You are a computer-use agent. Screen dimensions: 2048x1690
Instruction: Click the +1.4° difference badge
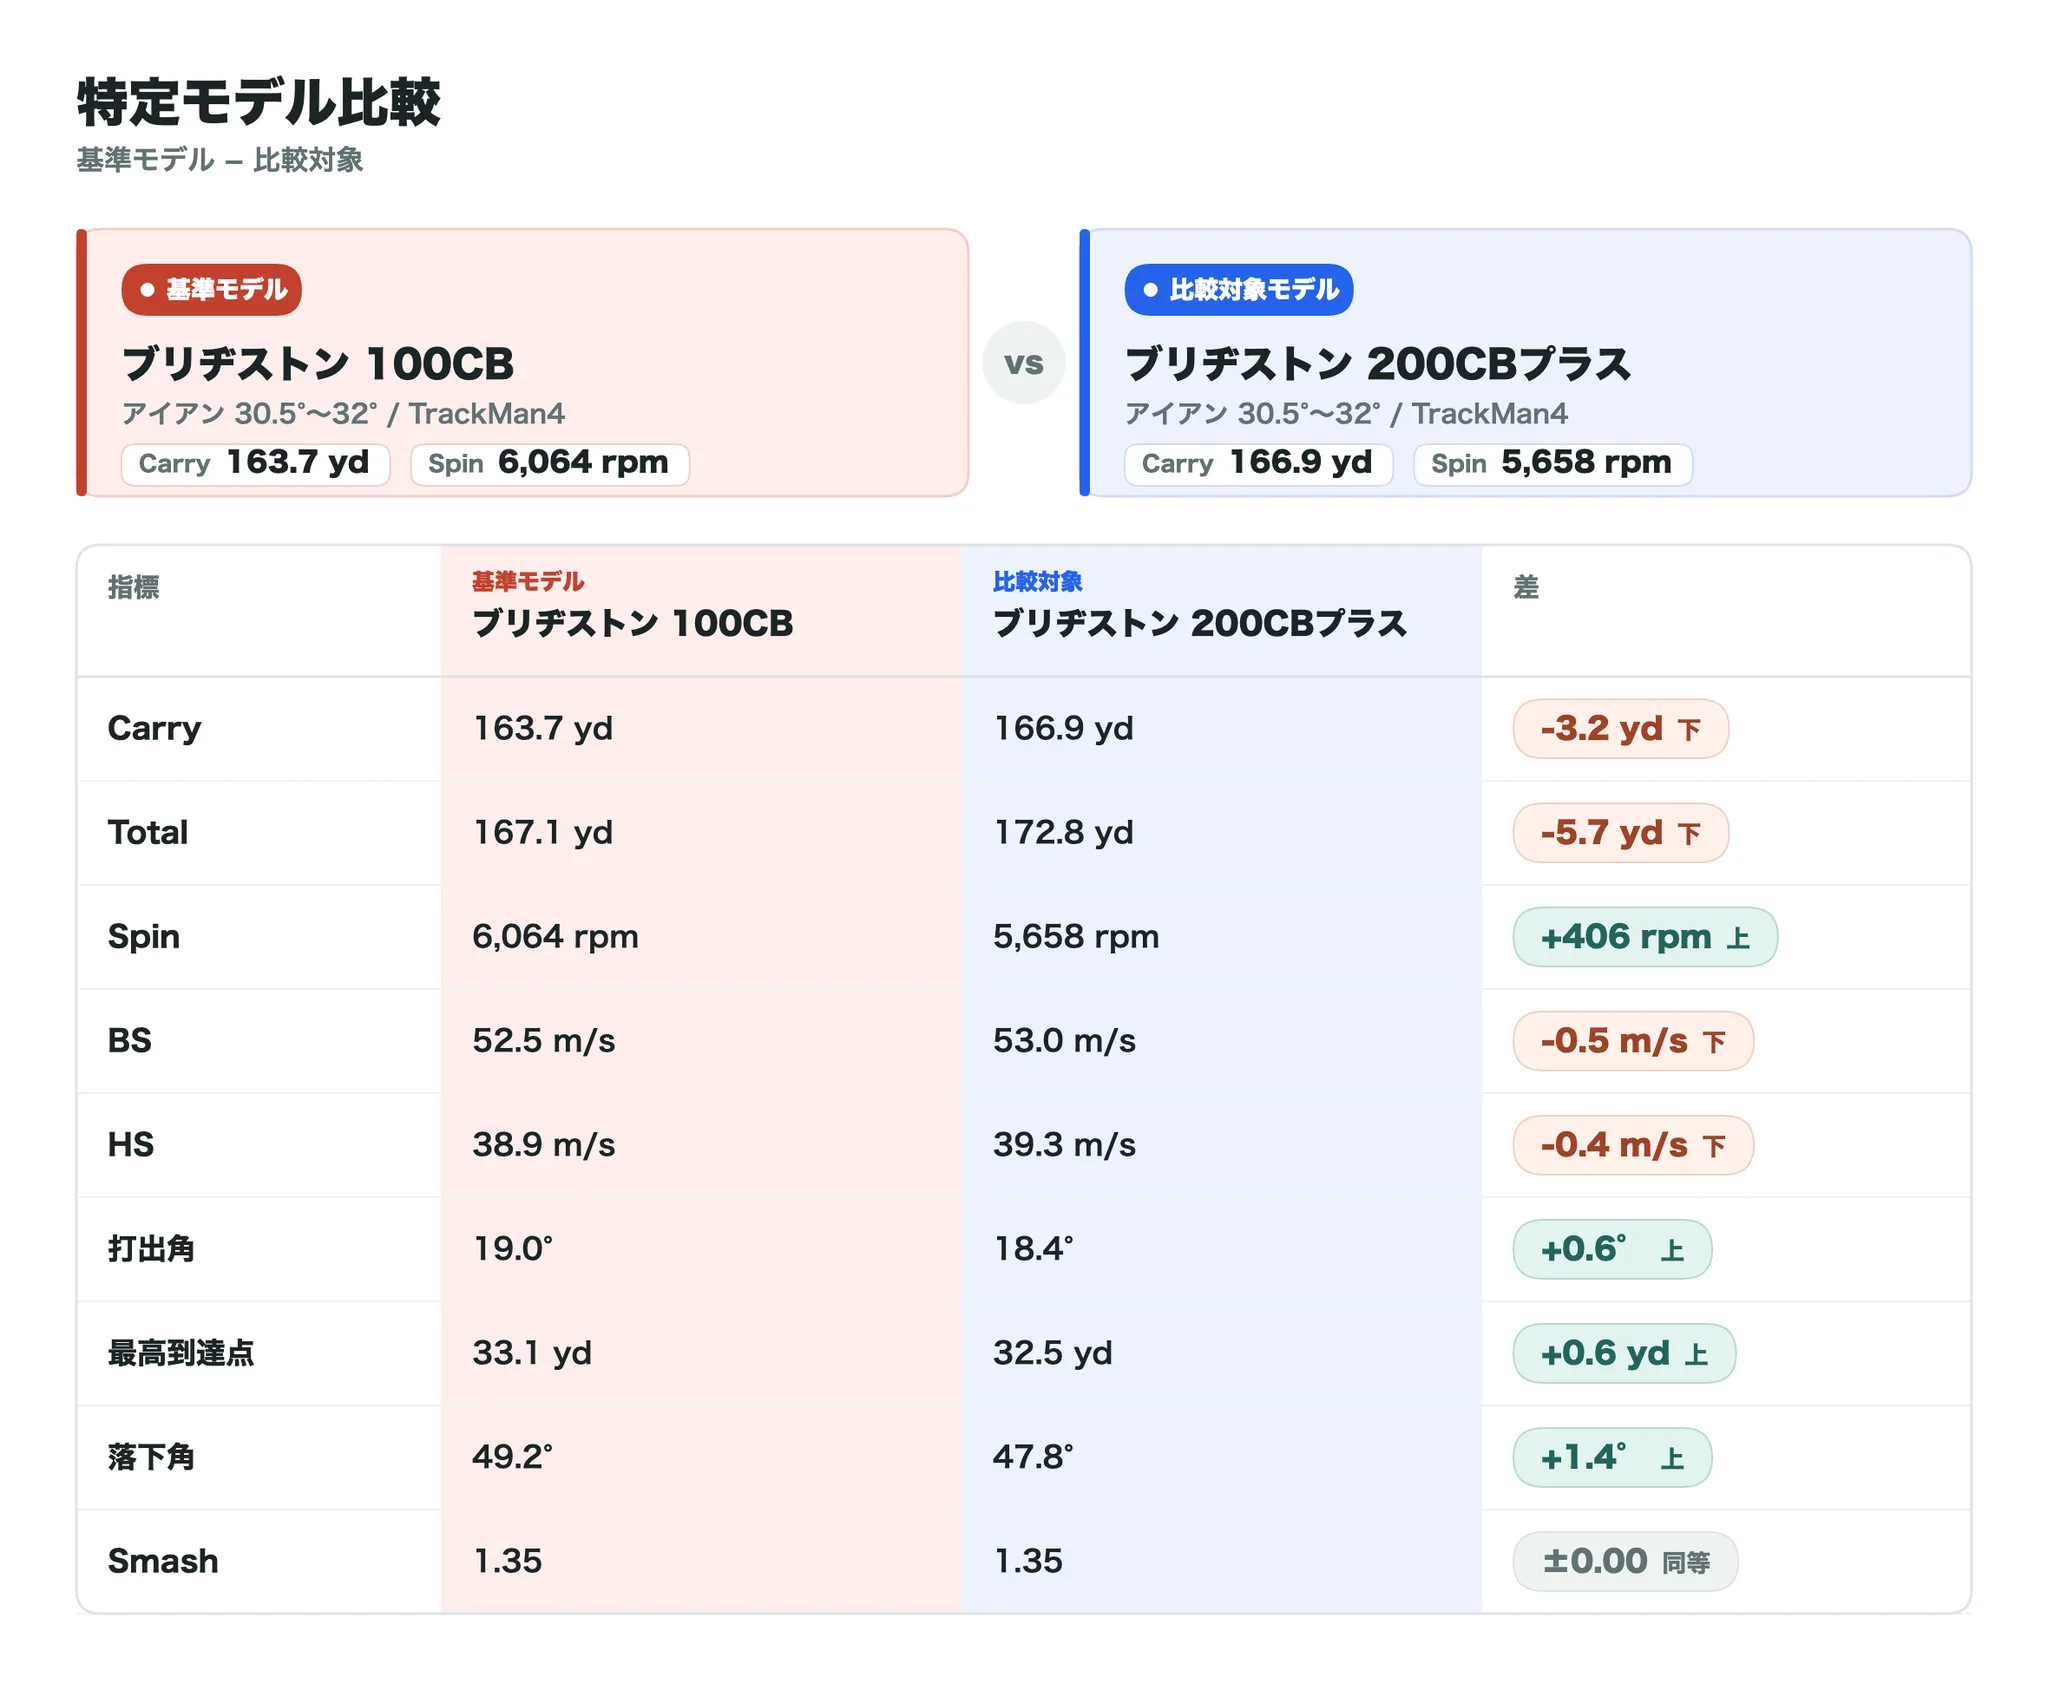[x=1612, y=1457]
